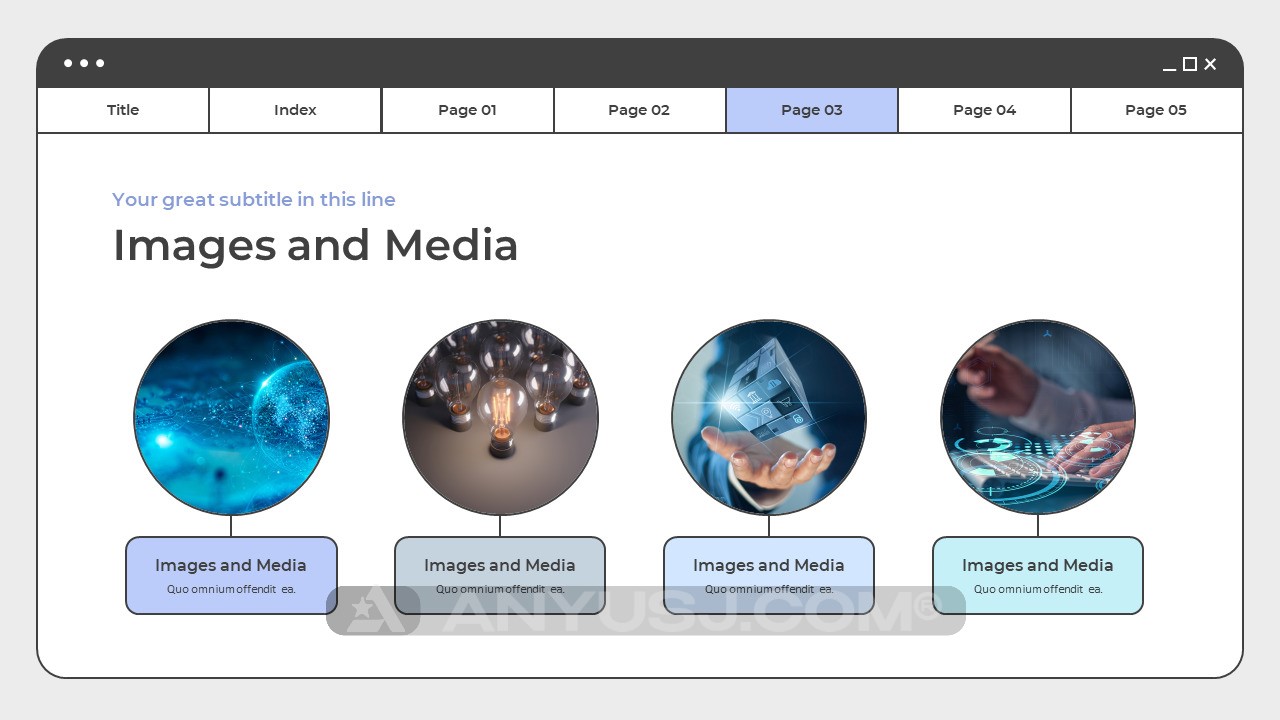Click the maximize square icon

point(1190,64)
